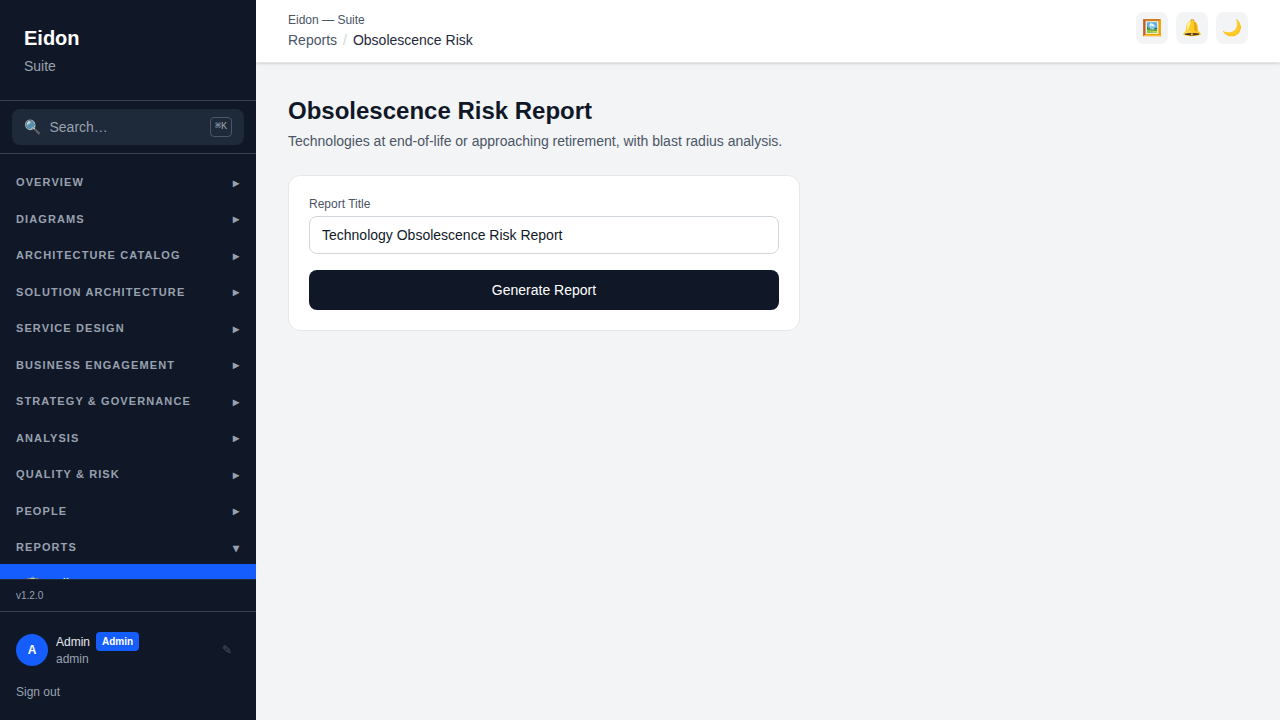
Task: Expand the Quality & Risk section
Action: 128,475
